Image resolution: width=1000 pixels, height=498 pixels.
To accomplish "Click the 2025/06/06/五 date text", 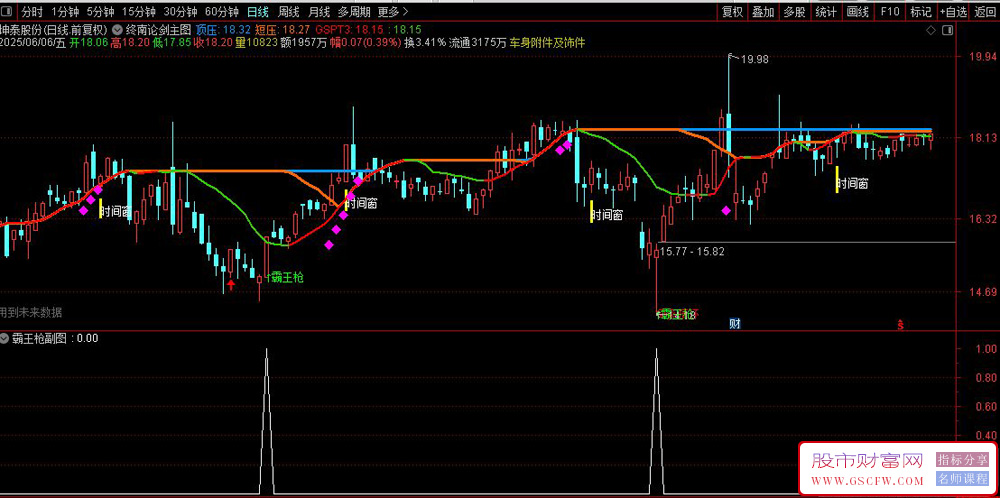I will [33, 43].
